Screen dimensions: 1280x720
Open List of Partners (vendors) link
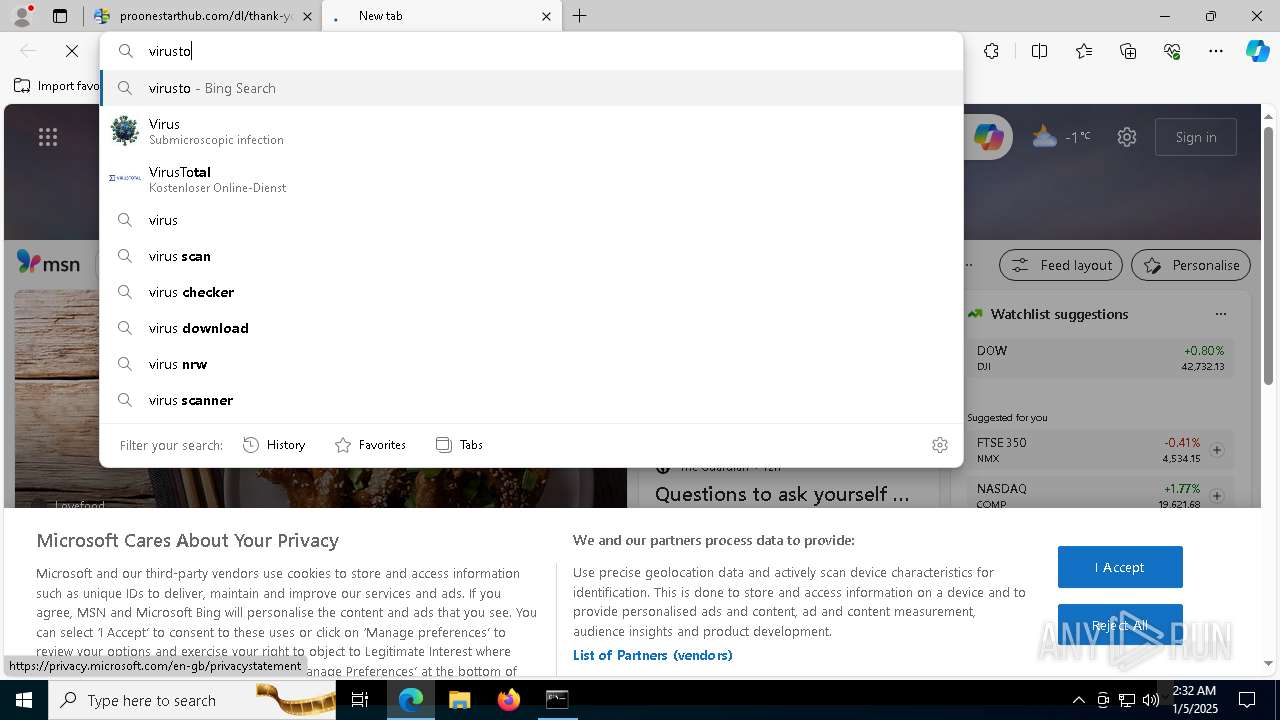coord(652,655)
